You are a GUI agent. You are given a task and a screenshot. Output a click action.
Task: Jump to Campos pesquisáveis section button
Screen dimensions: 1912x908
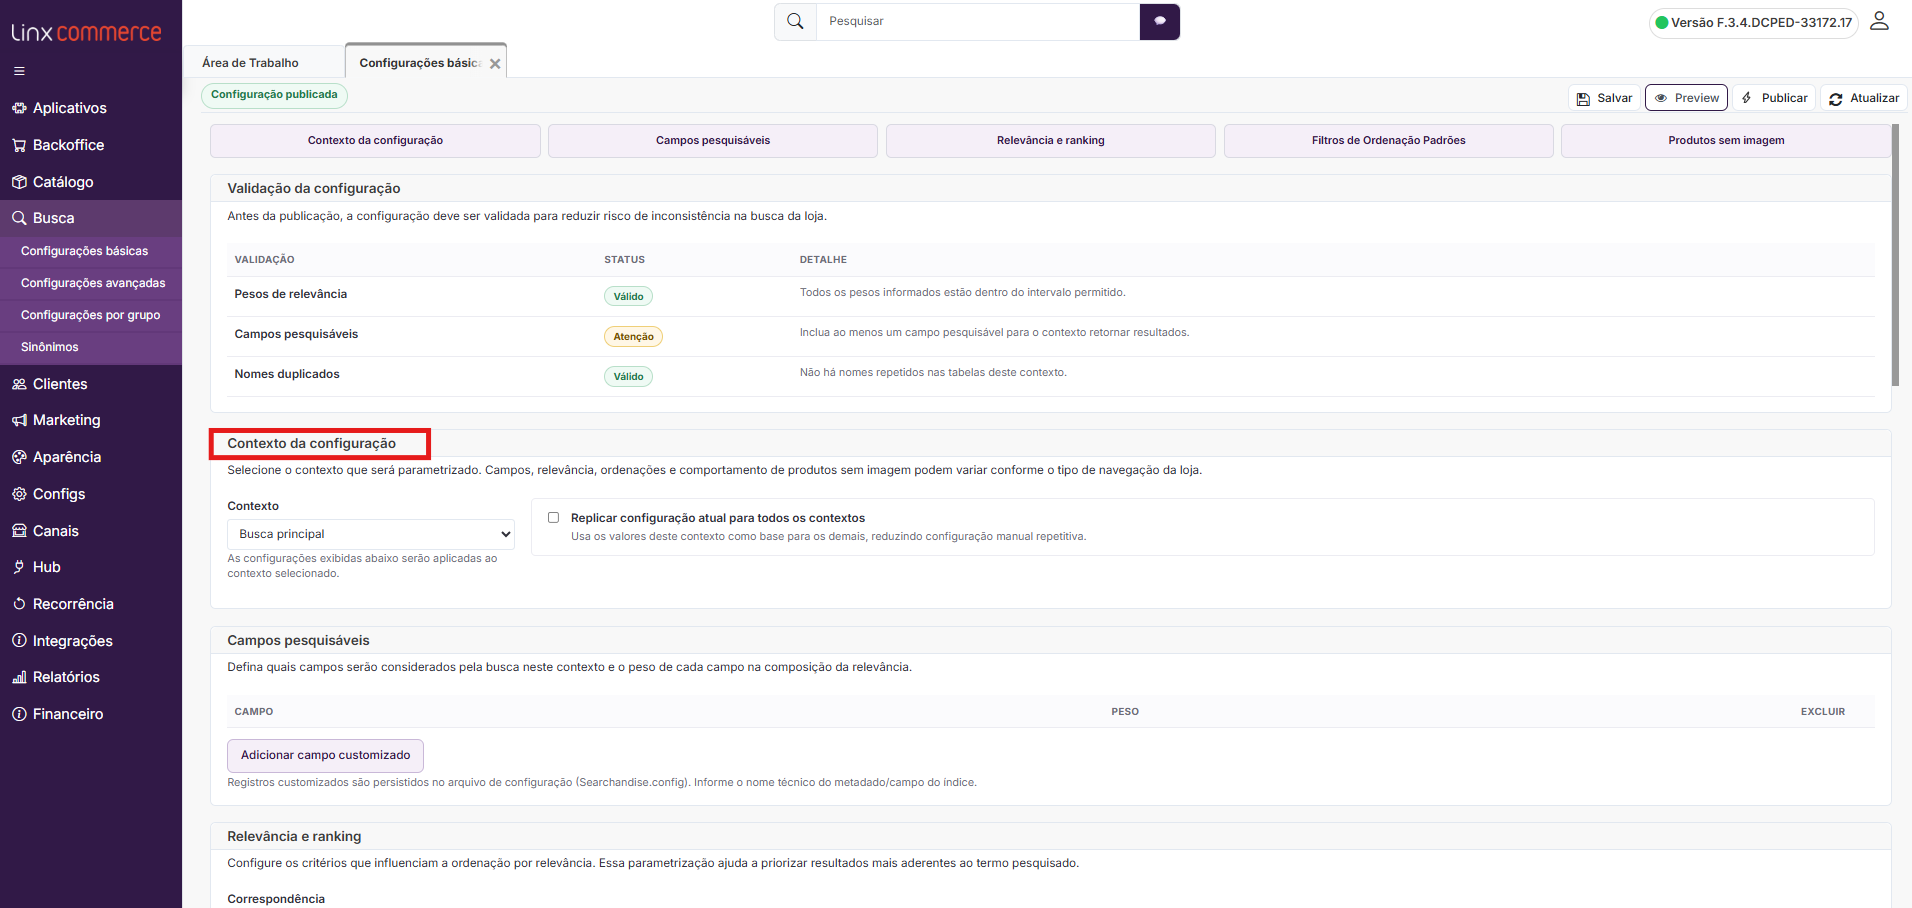tap(713, 141)
